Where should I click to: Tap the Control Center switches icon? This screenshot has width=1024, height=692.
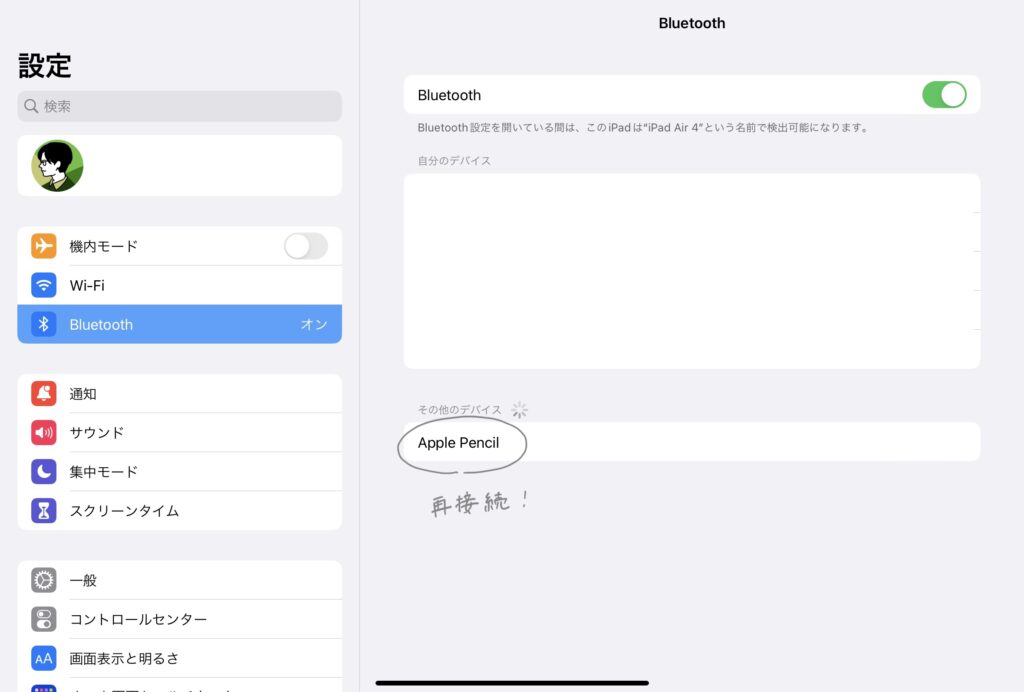pyautogui.click(x=44, y=619)
